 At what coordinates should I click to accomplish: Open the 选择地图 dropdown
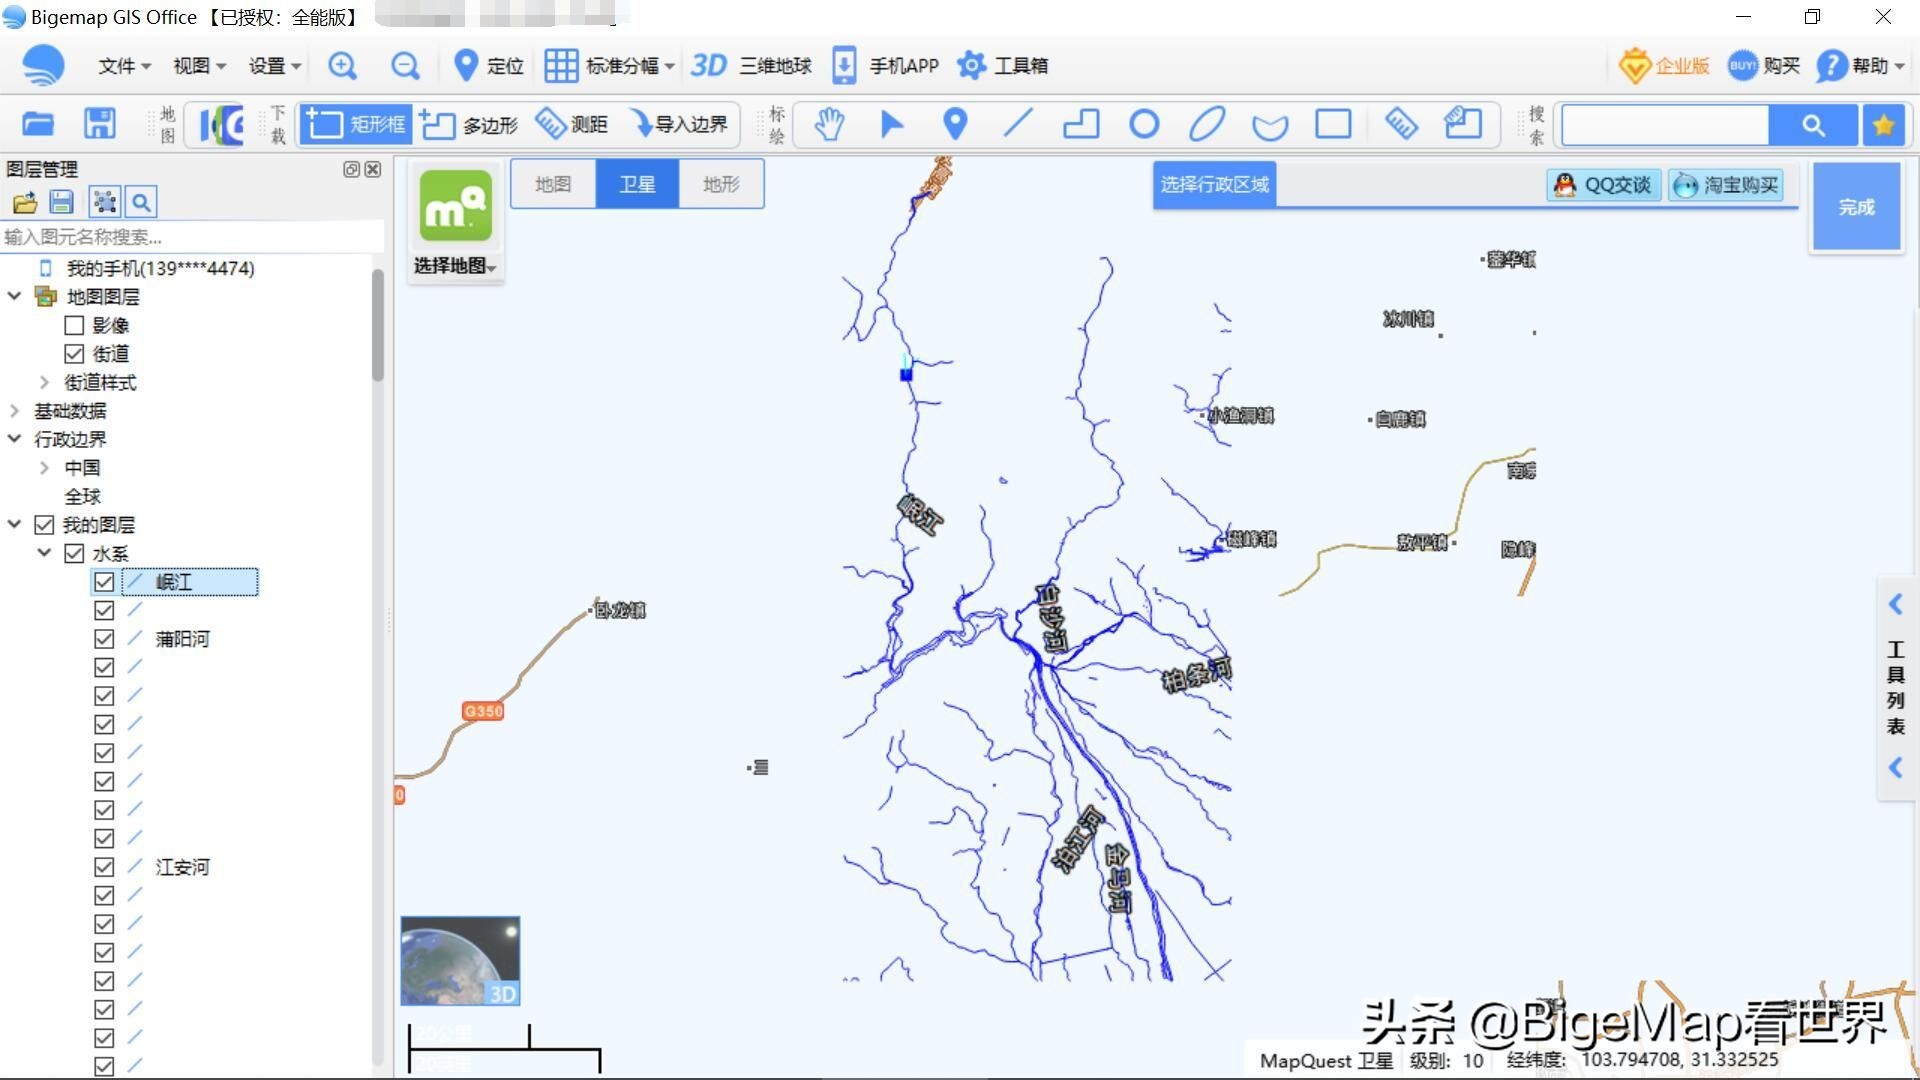click(x=455, y=266)
